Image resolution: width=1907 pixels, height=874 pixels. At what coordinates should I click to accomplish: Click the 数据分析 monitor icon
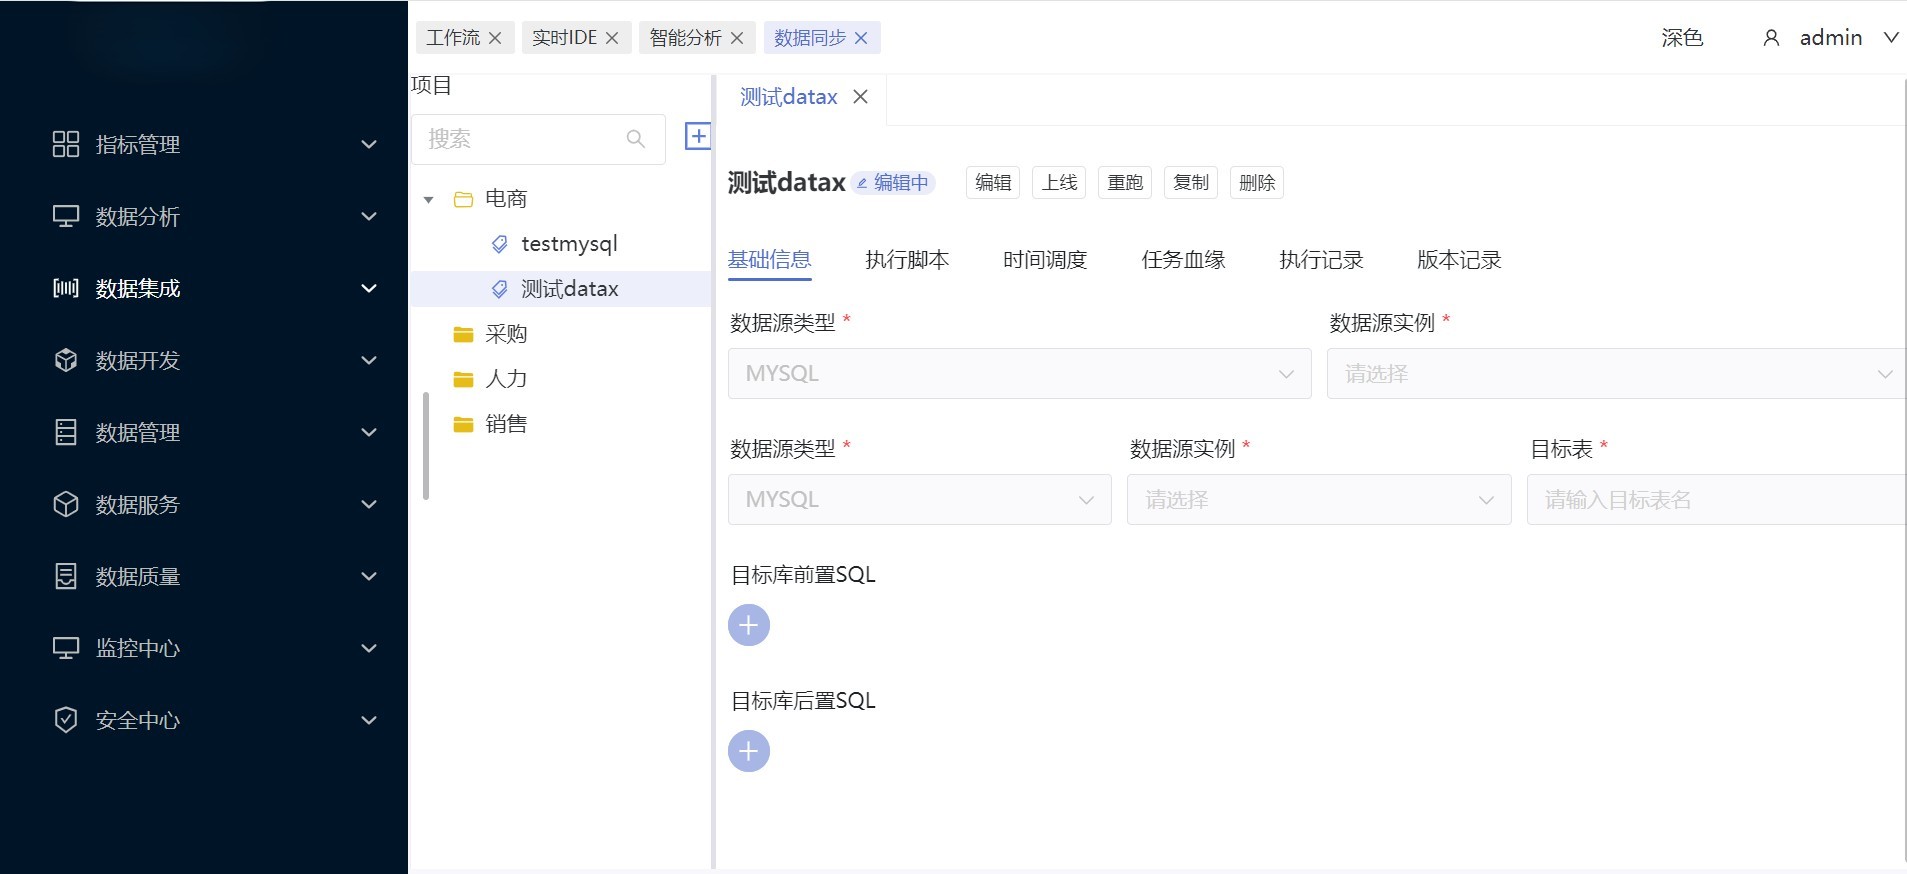[66, 216]
